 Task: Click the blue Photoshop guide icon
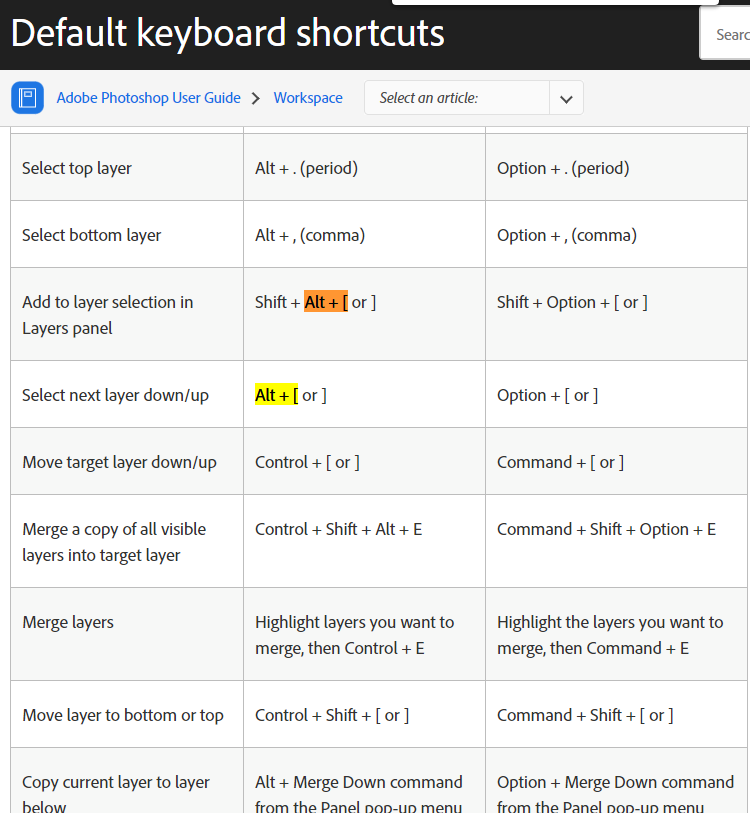(x=27, y=97)
